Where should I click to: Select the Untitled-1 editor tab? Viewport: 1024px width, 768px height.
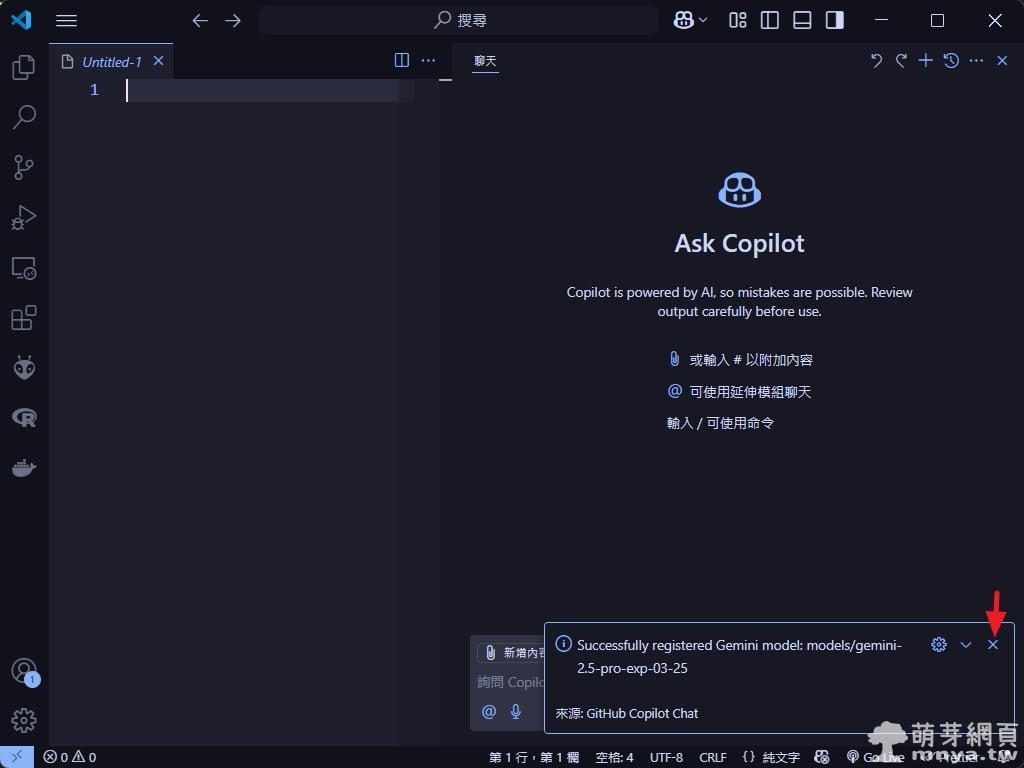click(x=111, y=62)
